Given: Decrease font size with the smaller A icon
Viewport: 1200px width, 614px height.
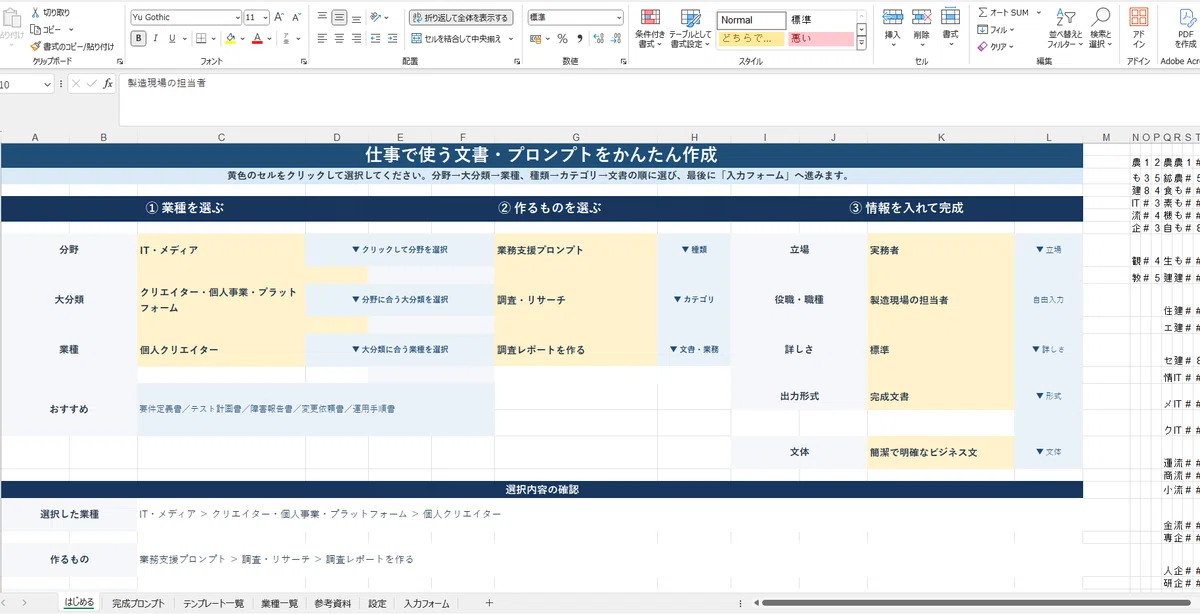Looking at the screenshot, I should pyautogui.click(x=297, y=17).
